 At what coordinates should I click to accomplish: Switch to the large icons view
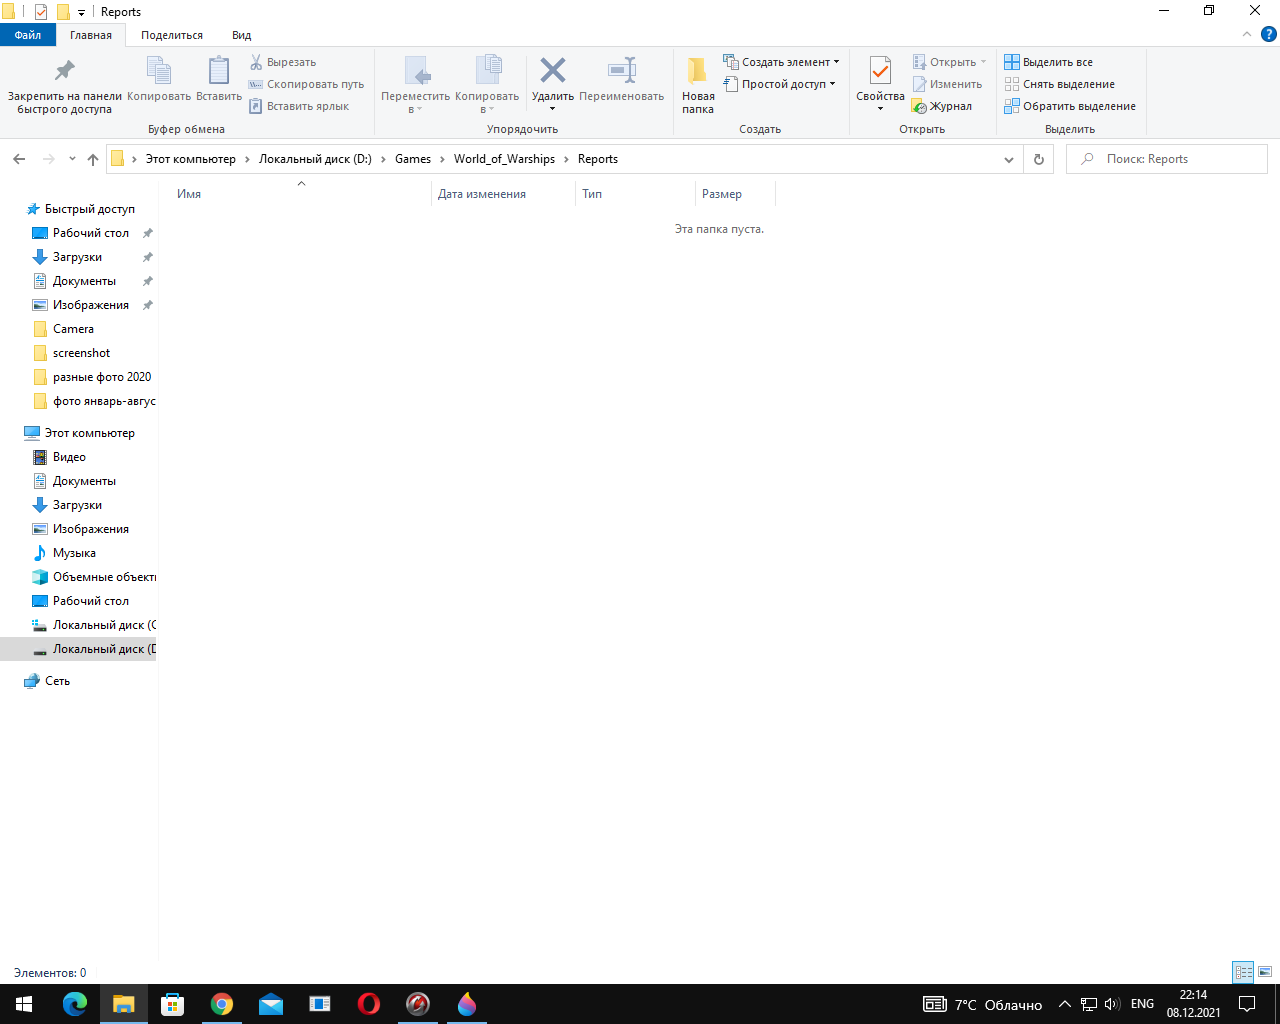tap(1265, 972)
